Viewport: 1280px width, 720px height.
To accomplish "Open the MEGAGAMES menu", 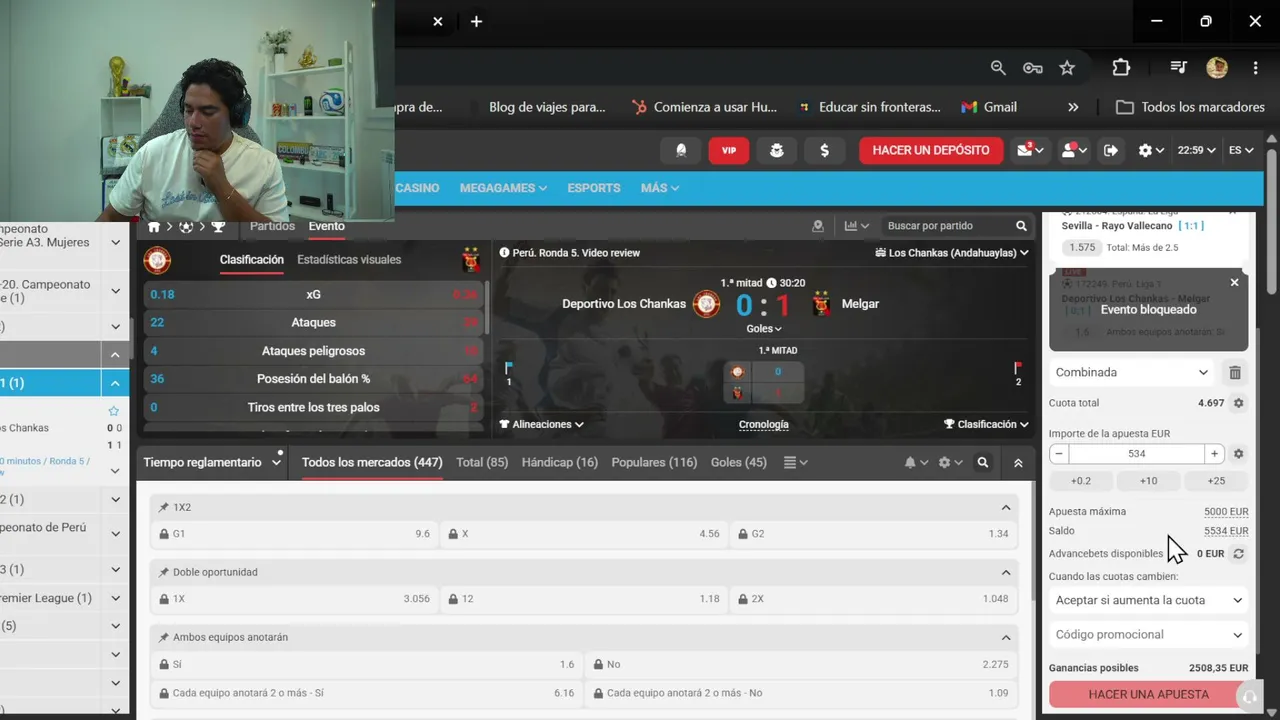I will click(503, 188).
